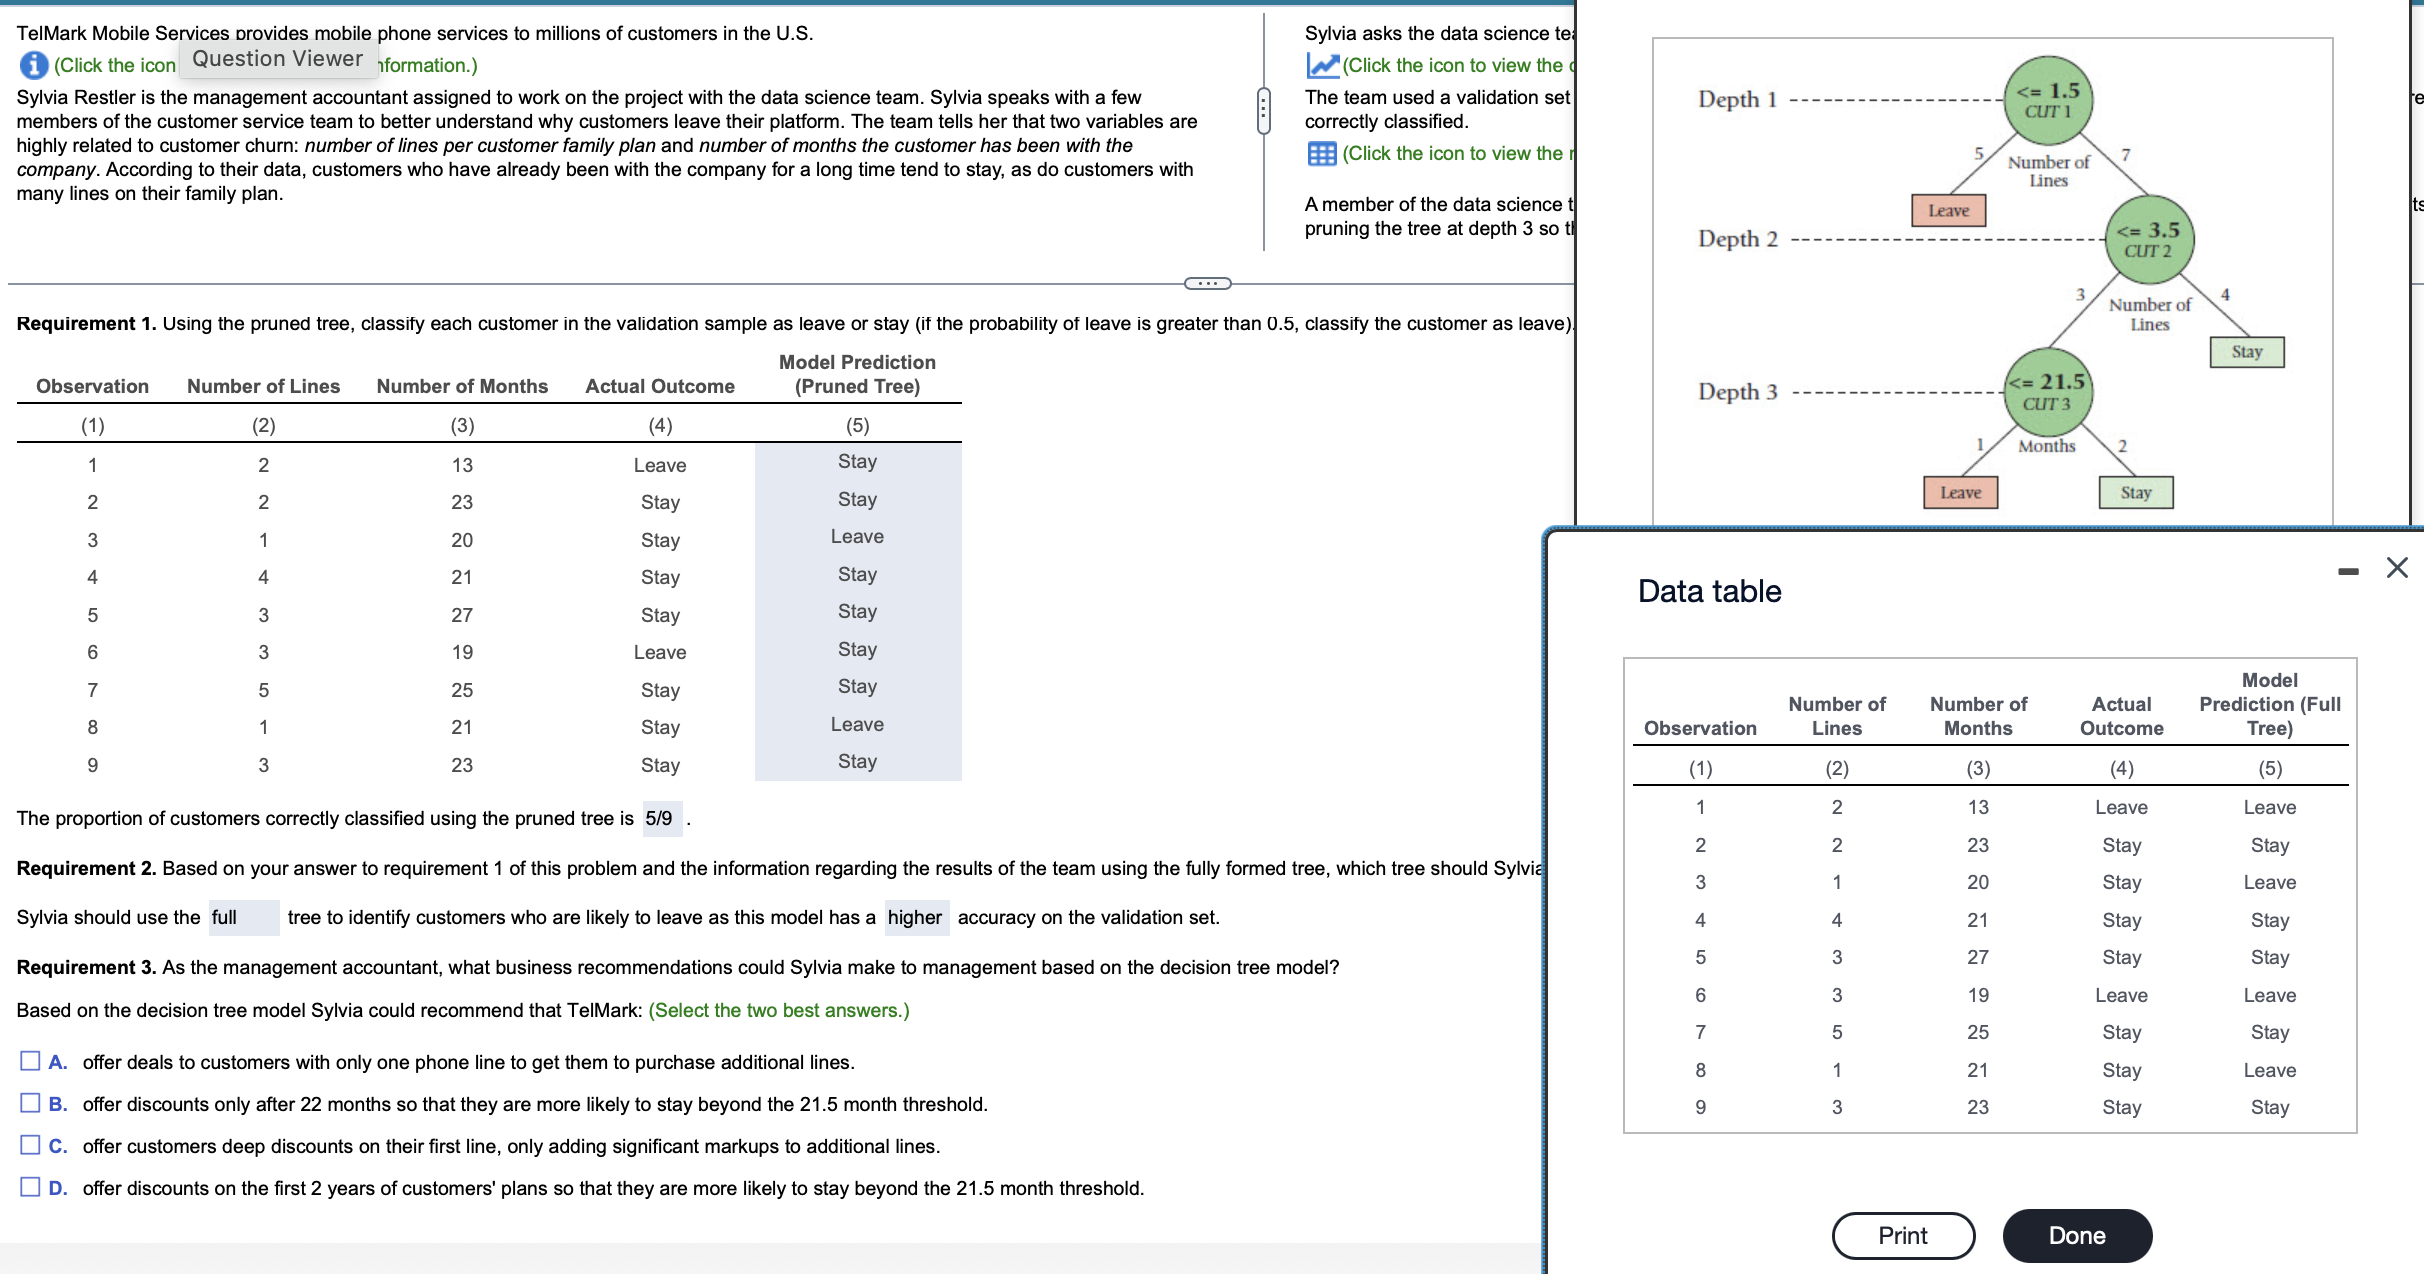Check answer option A
The image size is (2424, 1274).
(x=31, y=1061)
